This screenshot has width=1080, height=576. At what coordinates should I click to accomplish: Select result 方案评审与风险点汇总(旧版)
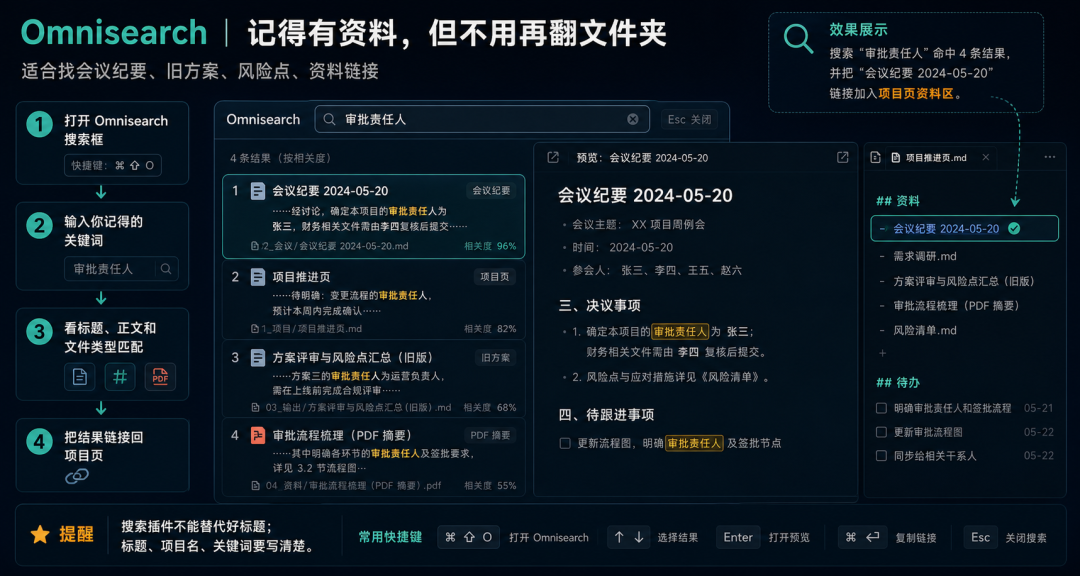pyautogui.click(x=373, y=378)
